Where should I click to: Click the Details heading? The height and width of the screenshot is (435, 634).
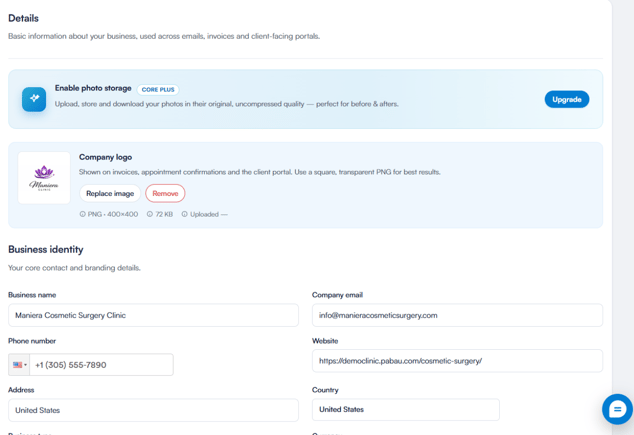coord(23,19)
